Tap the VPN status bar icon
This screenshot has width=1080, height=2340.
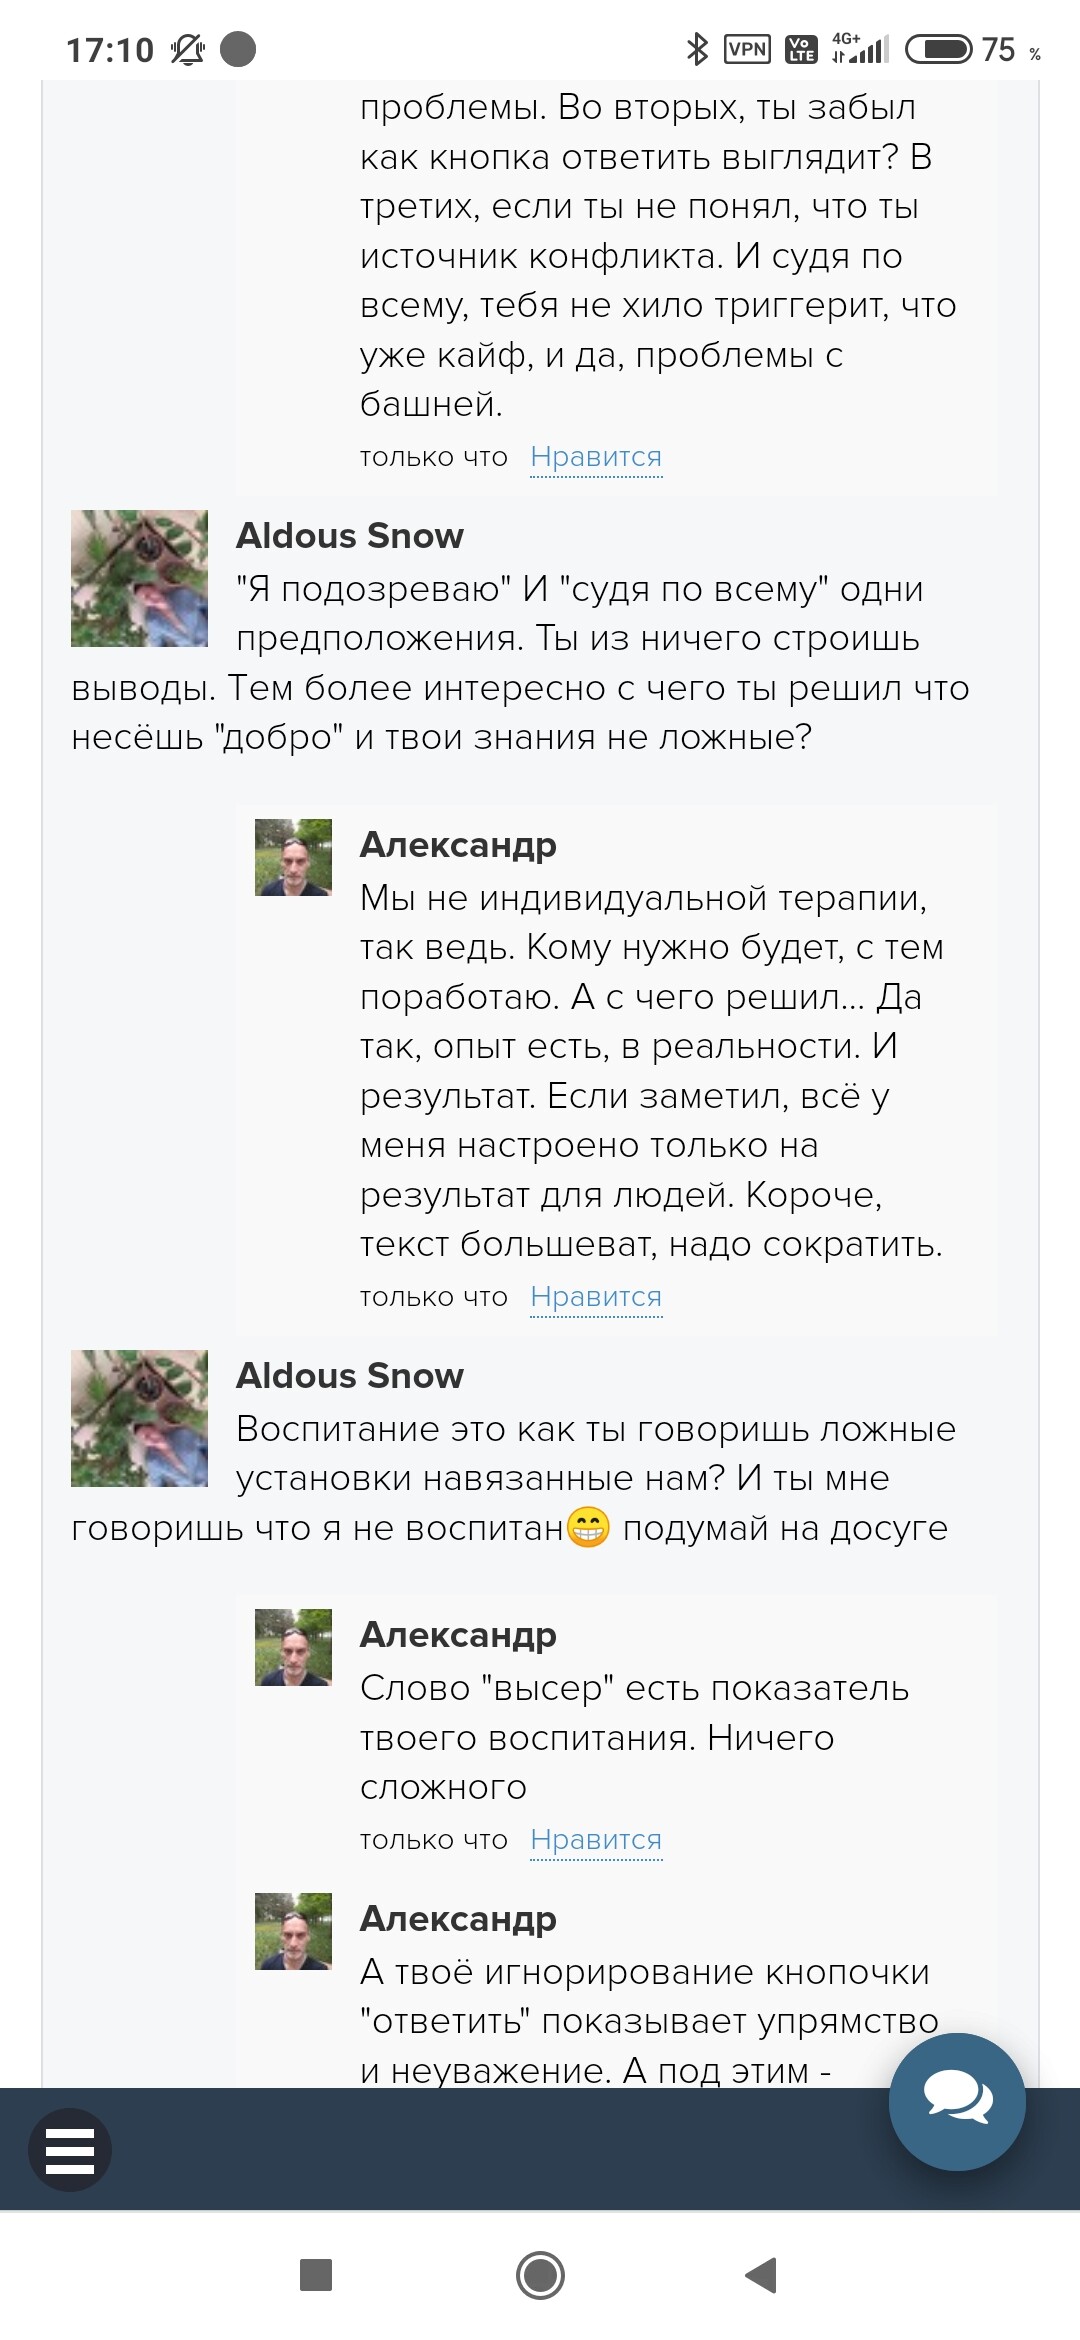point(747,49)
